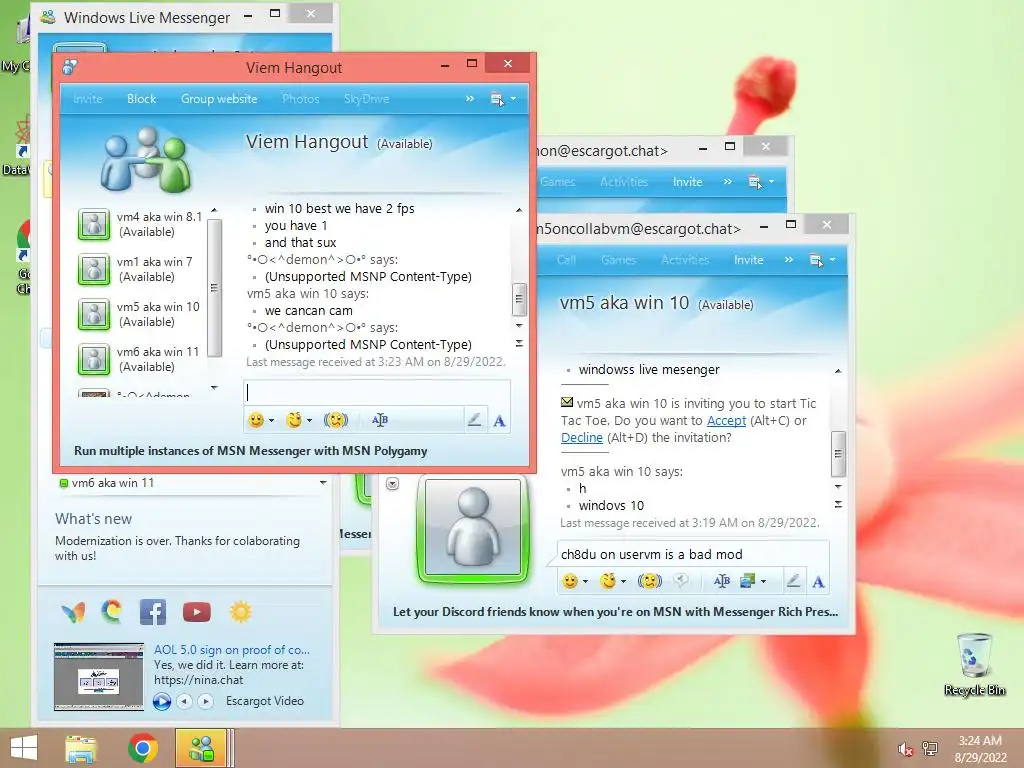Click AOL video thumbnail in Messenger window

[x=99, y=677]
